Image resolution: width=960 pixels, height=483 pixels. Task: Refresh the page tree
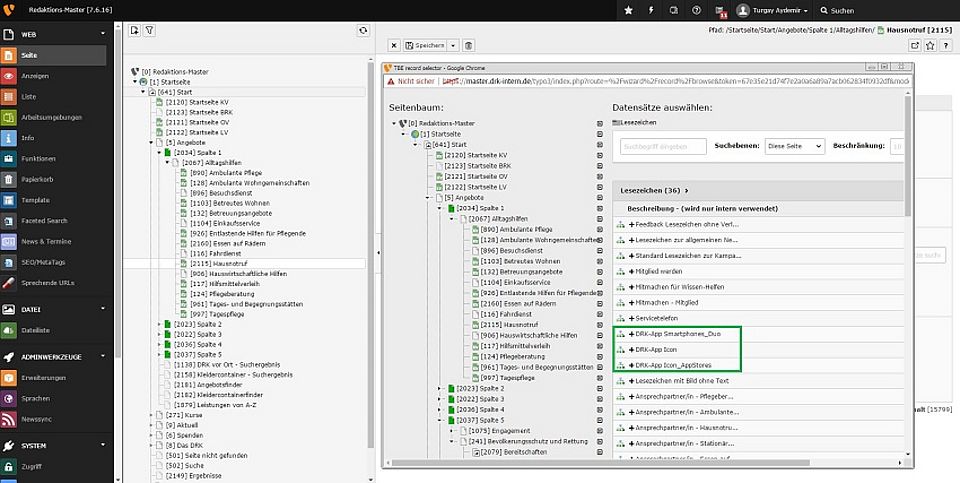tap(363, 31)
